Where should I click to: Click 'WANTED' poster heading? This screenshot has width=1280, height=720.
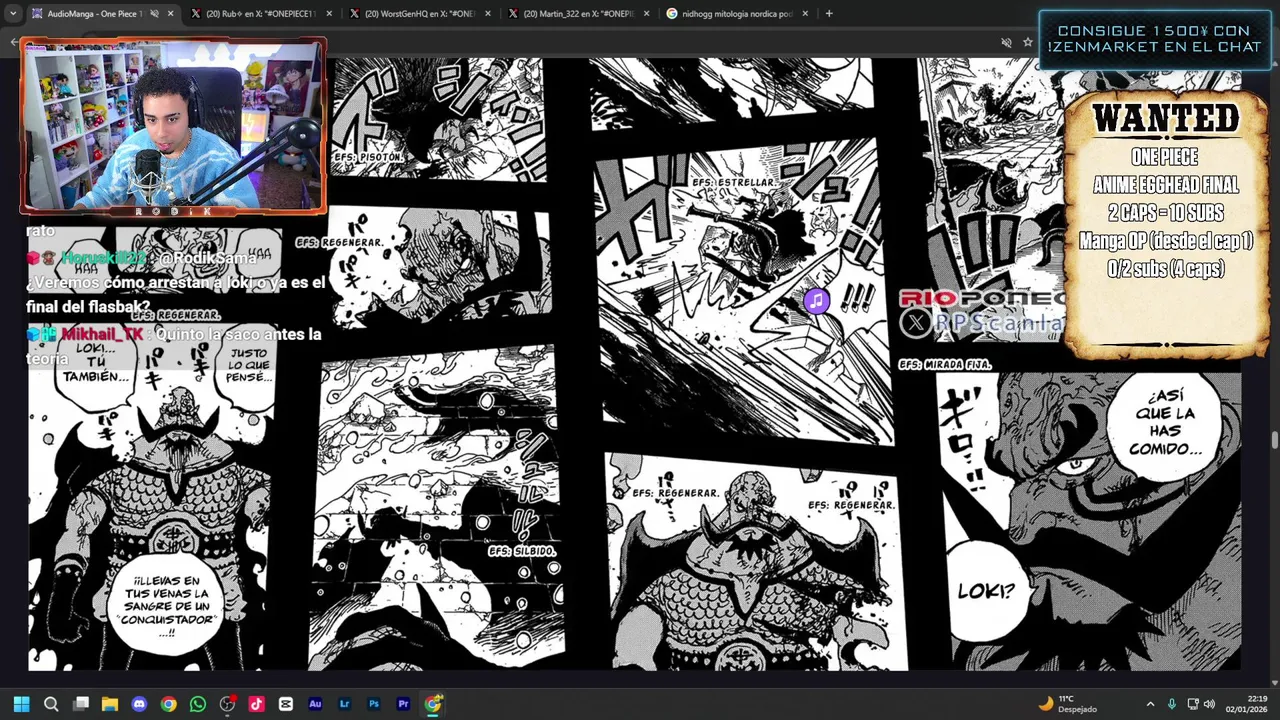click(1166, 119)
